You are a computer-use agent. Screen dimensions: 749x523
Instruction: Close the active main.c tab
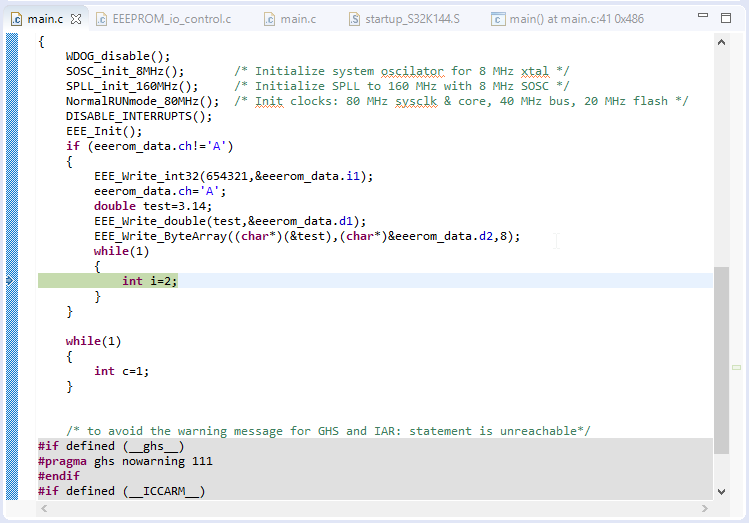click(x=76, y=19)
